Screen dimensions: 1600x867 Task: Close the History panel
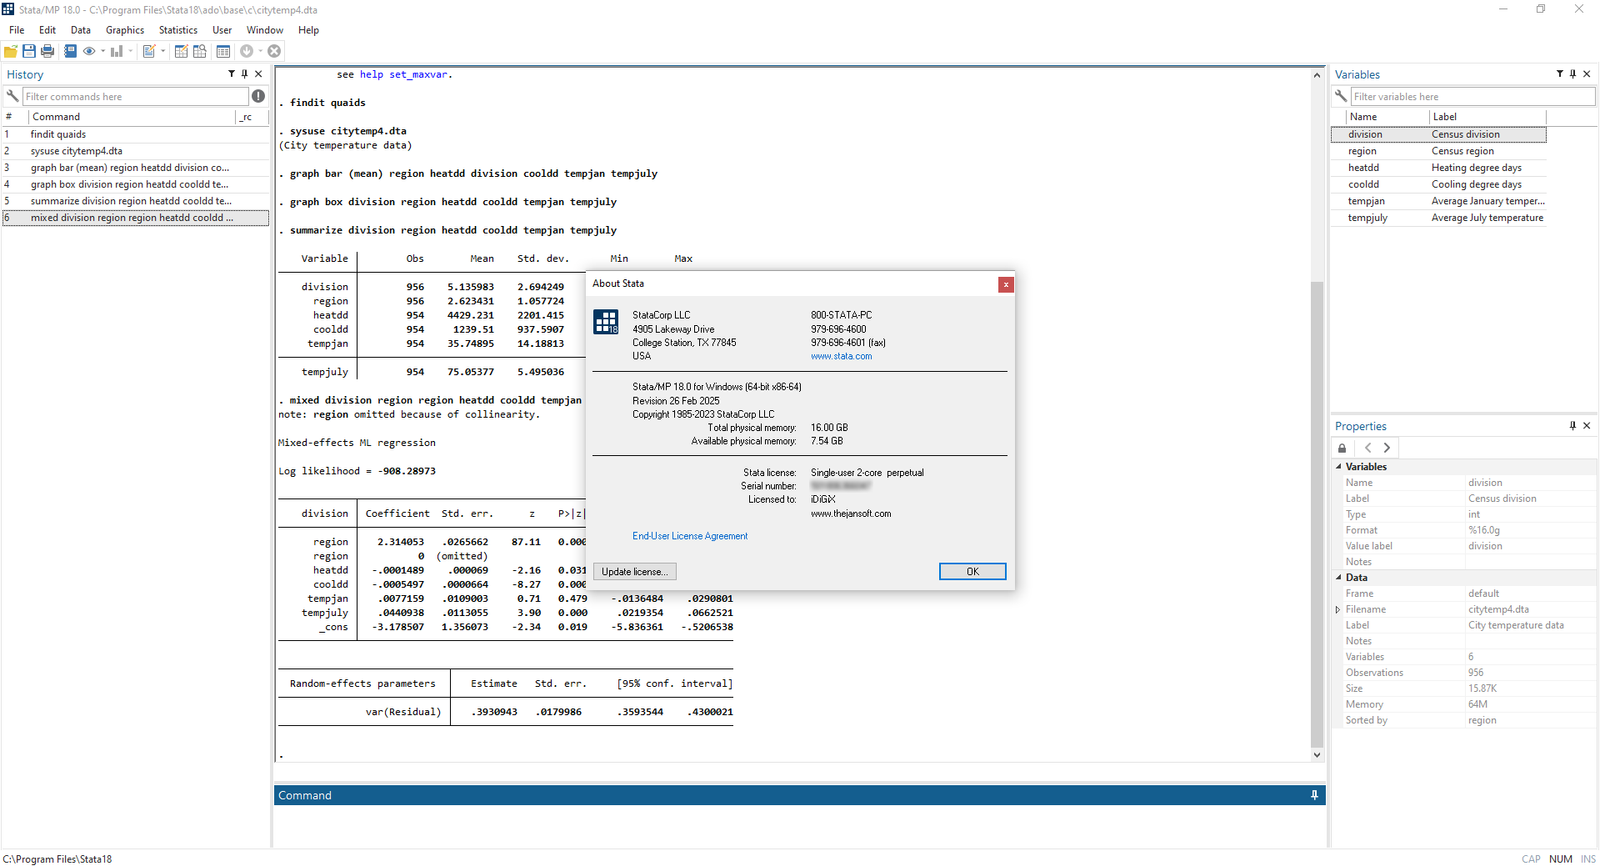pos(258,74)
